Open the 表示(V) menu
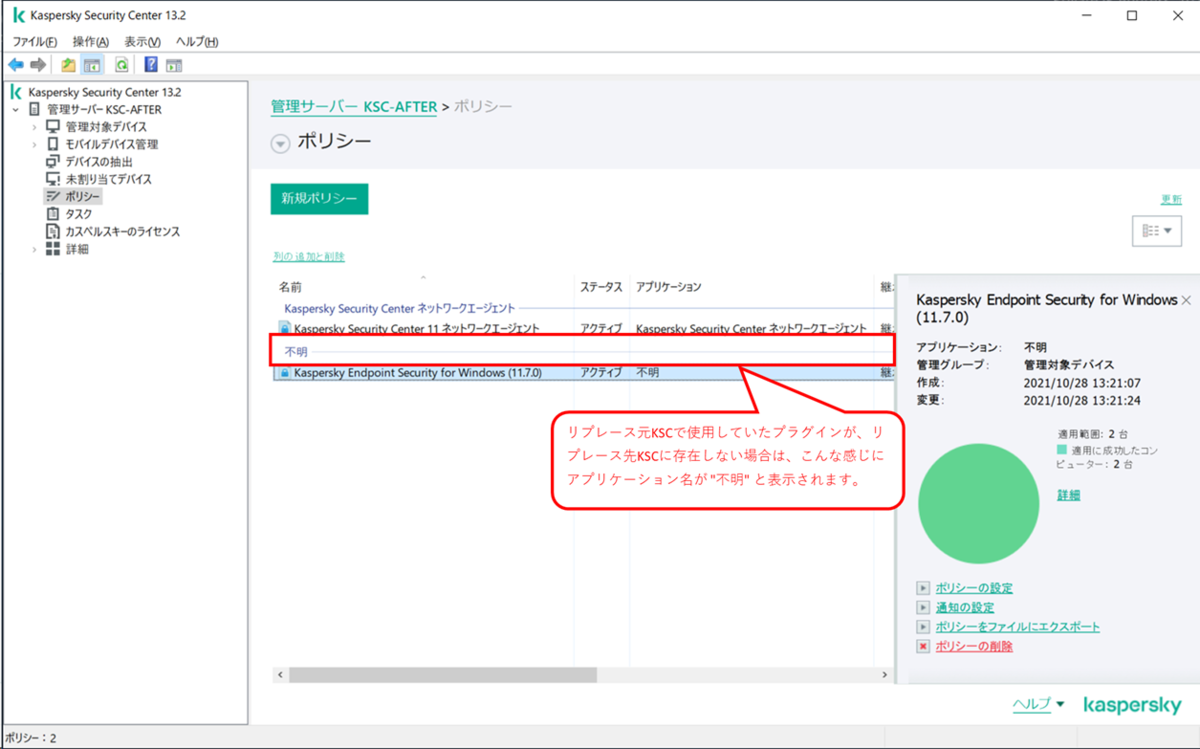The image size is (1200, 749). [x=142, y=42]
